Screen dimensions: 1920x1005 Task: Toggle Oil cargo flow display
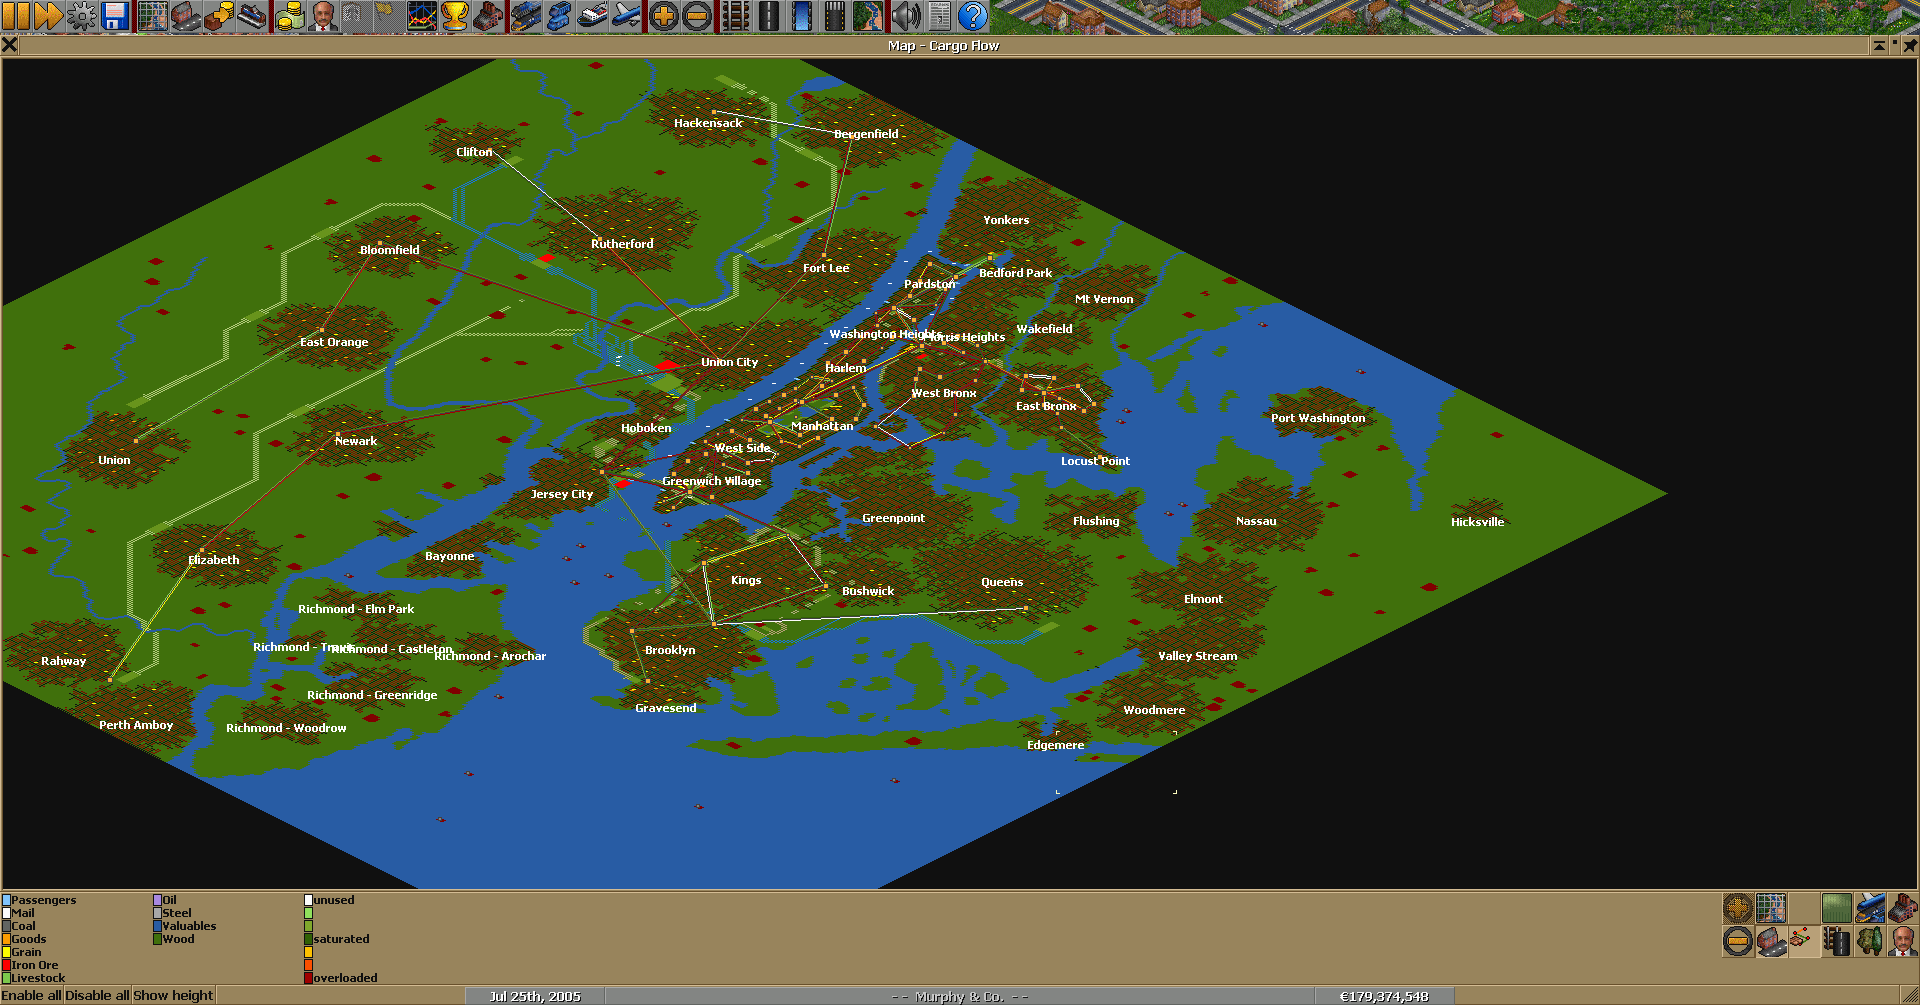click(165, 900)
